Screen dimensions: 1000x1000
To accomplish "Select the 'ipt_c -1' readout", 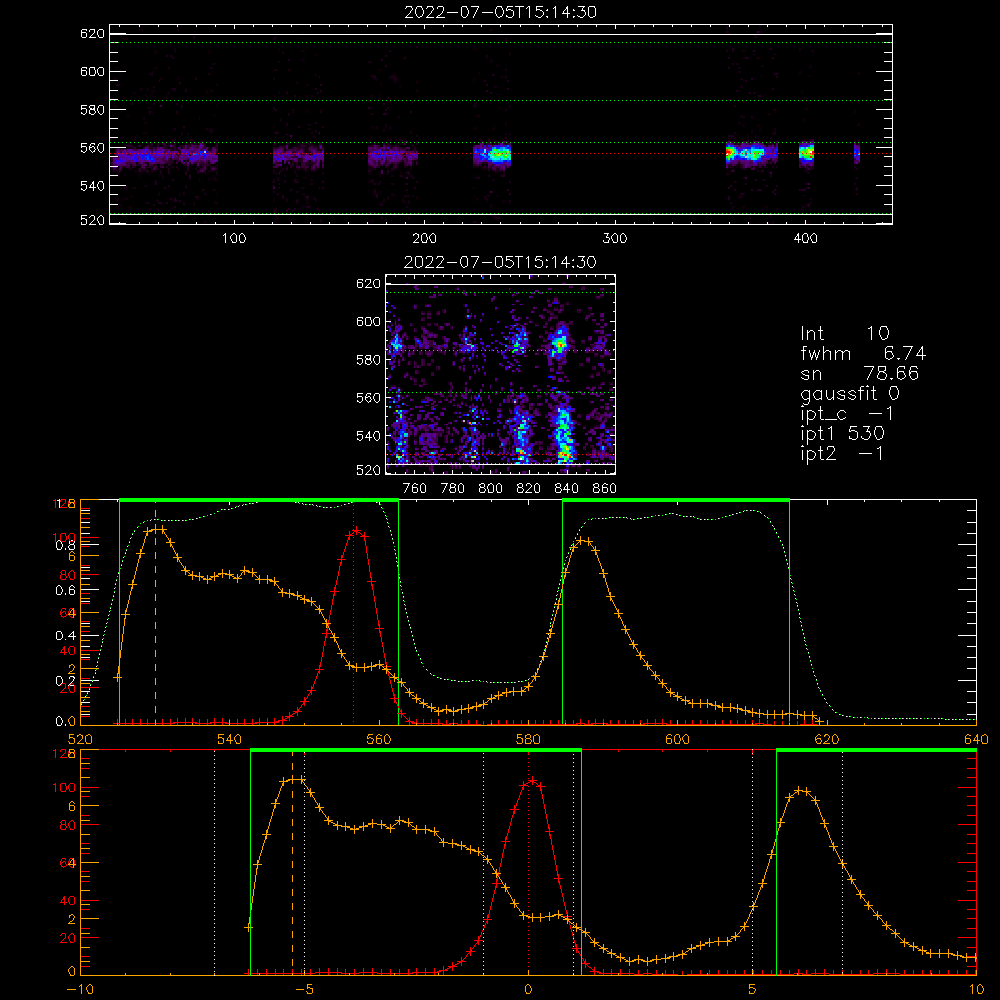I will [847, 415].
